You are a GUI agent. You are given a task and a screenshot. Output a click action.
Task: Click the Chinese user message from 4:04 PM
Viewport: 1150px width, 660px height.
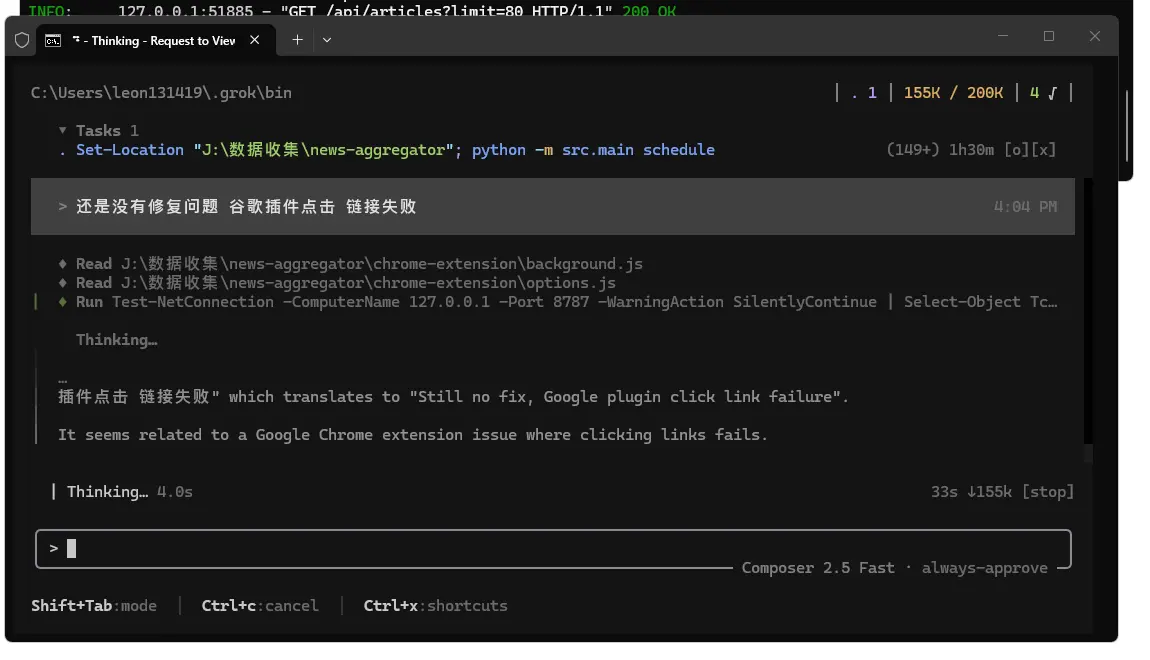click(x=552, y=207)
